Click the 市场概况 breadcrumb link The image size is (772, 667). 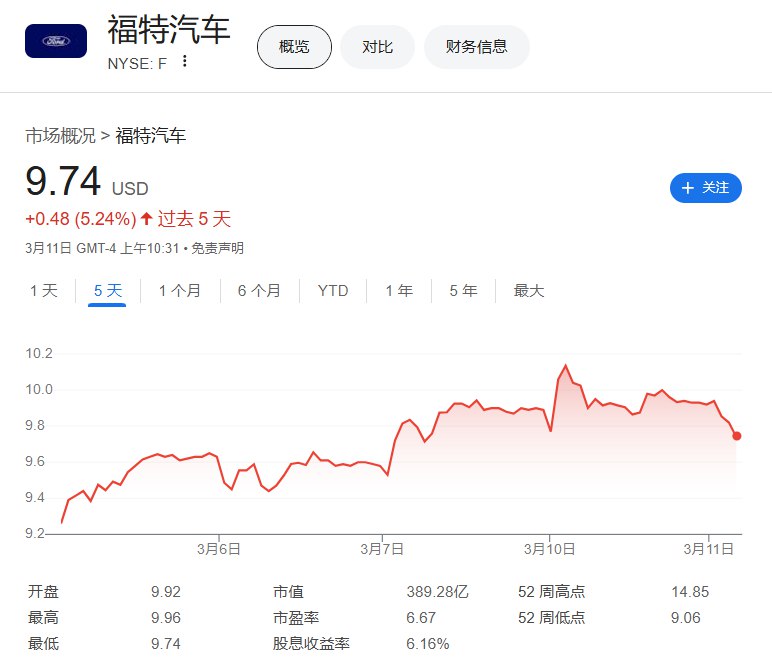(x=60, y=135)
